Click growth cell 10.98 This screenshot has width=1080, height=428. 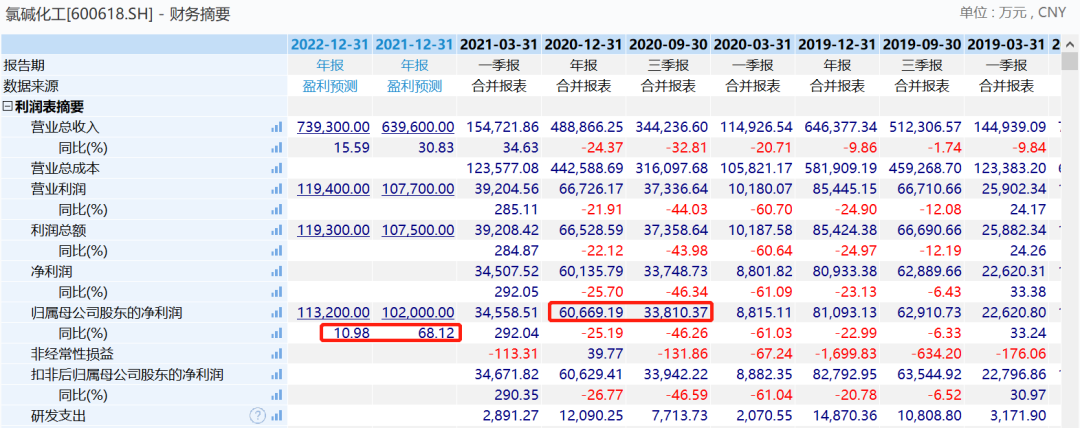click(352, 334)
